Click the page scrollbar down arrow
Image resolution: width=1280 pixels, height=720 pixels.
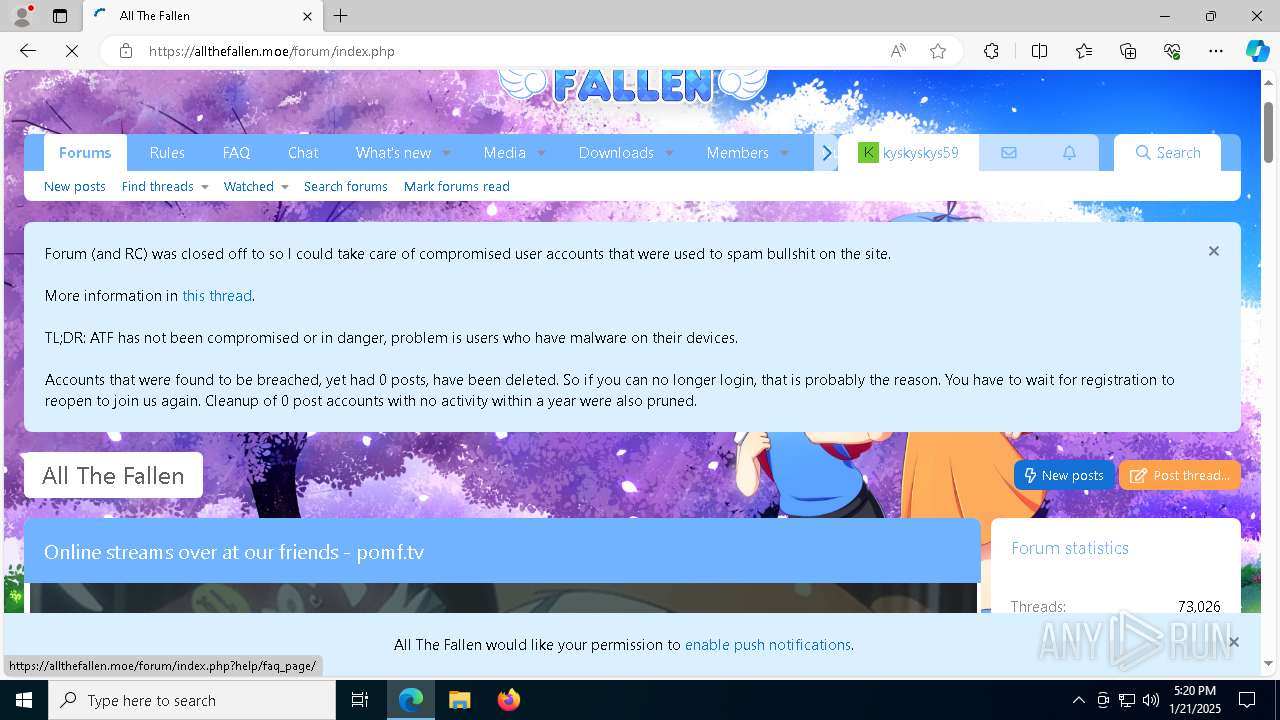[x=1269, y=663]
